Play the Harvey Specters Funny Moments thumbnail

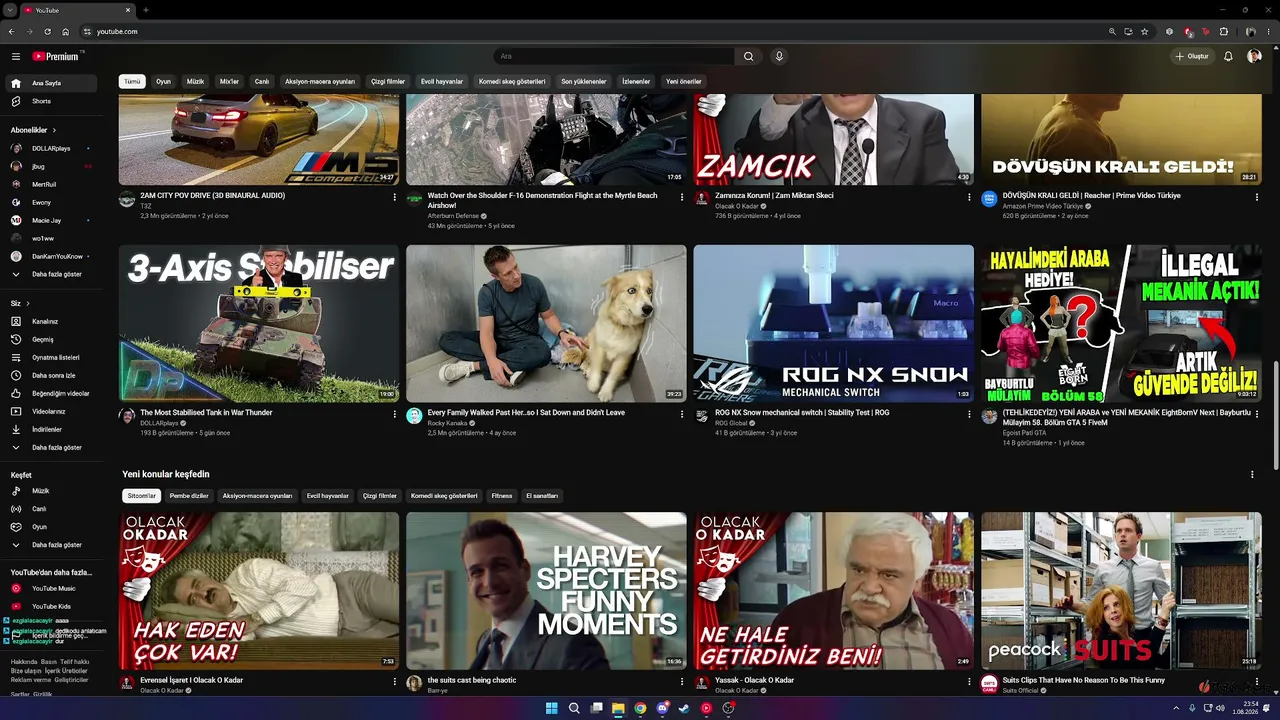[546, 591]
